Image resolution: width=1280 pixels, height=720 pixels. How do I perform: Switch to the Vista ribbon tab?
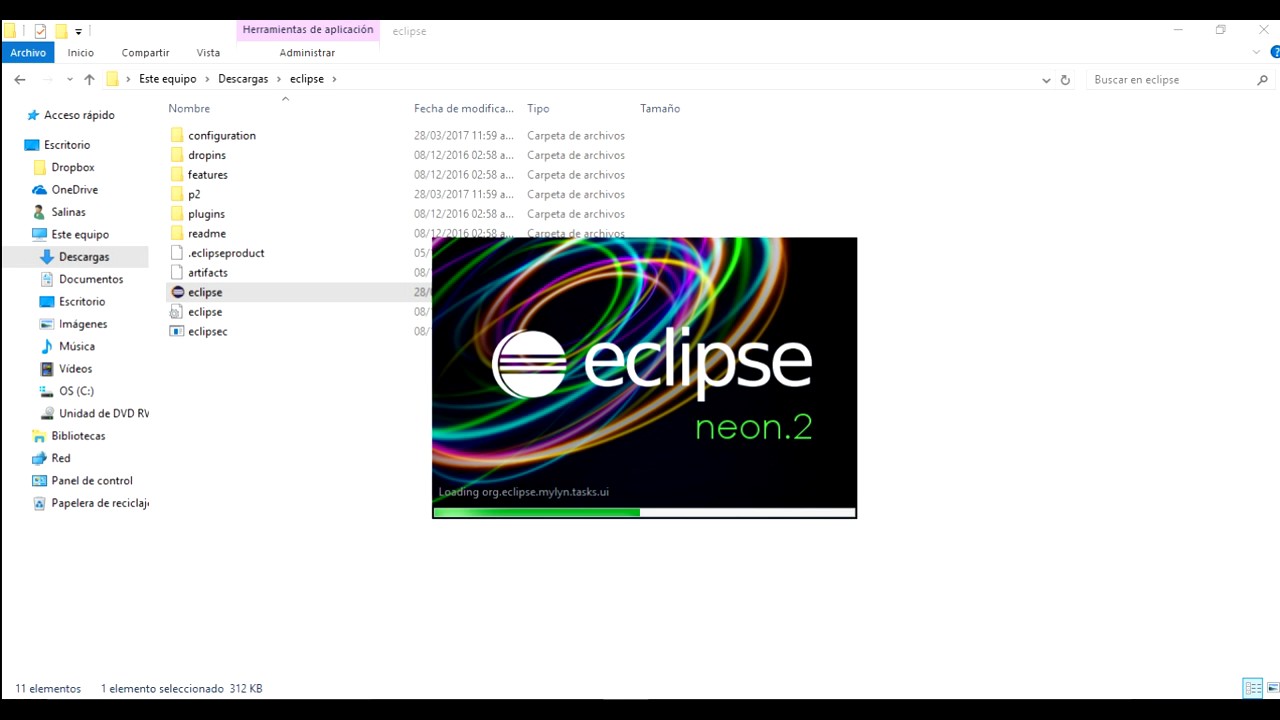click(x=208, y=52)
